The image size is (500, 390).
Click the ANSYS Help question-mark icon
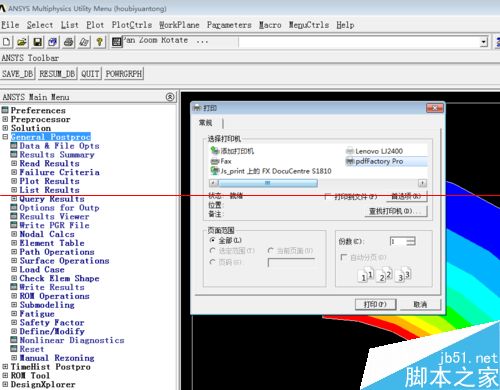click(x=99, y=42)
